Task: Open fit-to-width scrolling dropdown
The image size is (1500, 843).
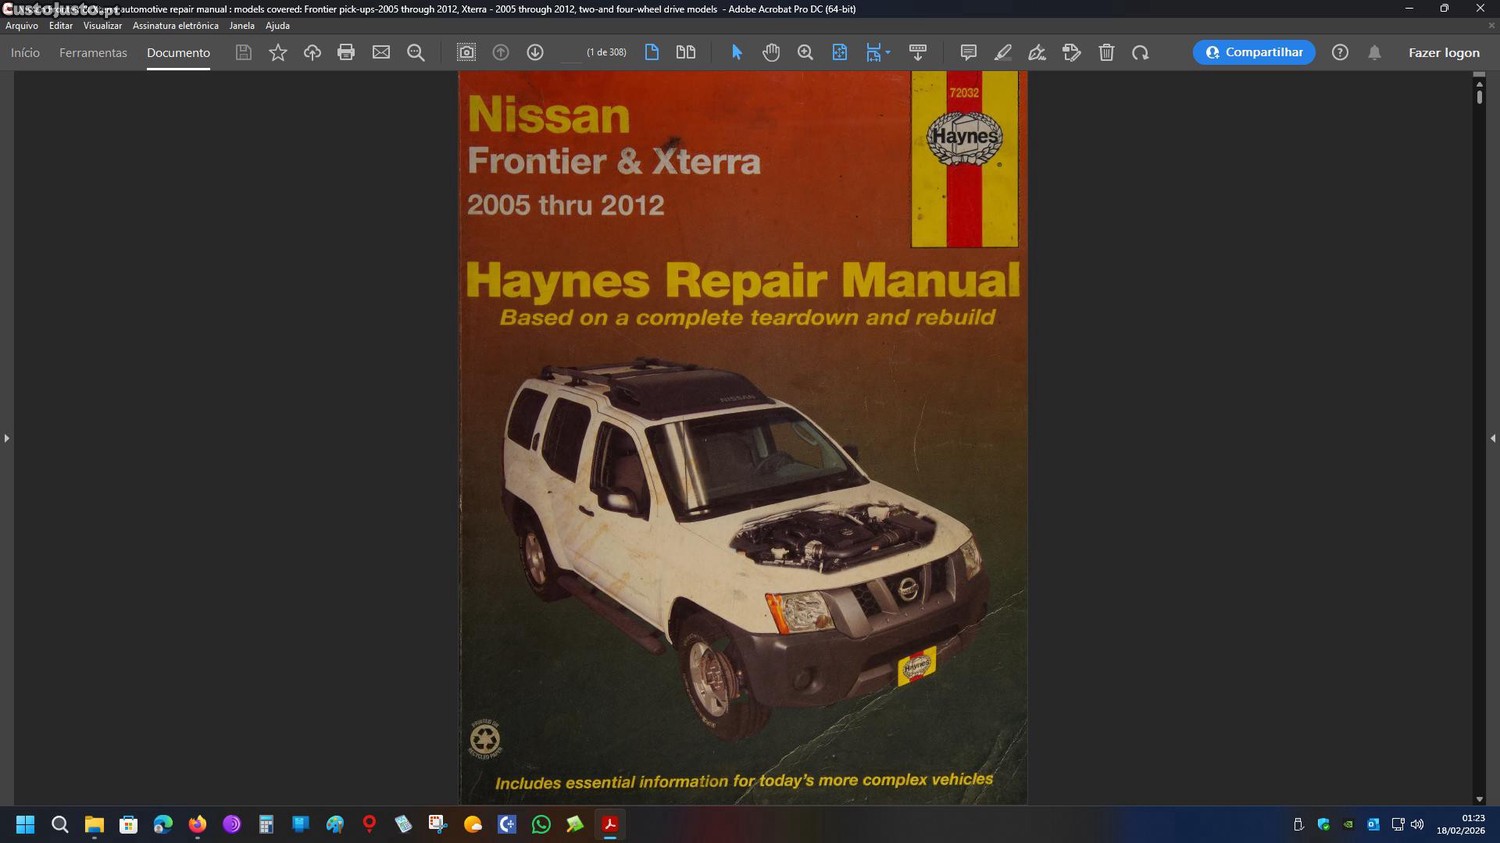Action: 878,52
